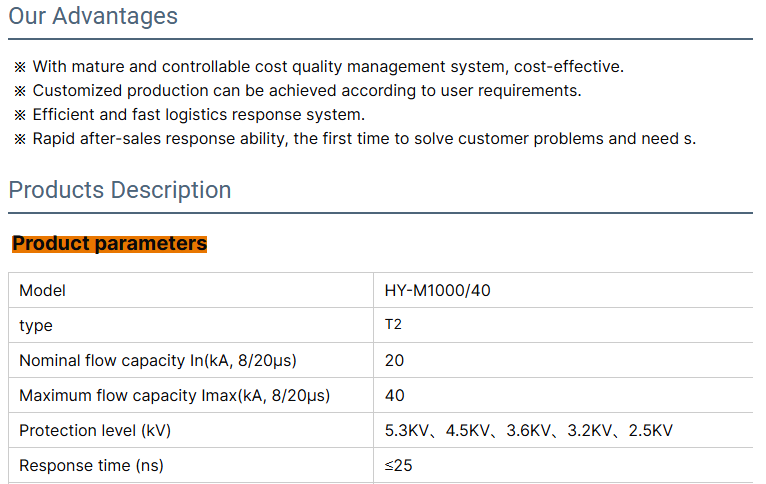
Task: Select the response time value "≤25"
Action: tap(397, 466)
